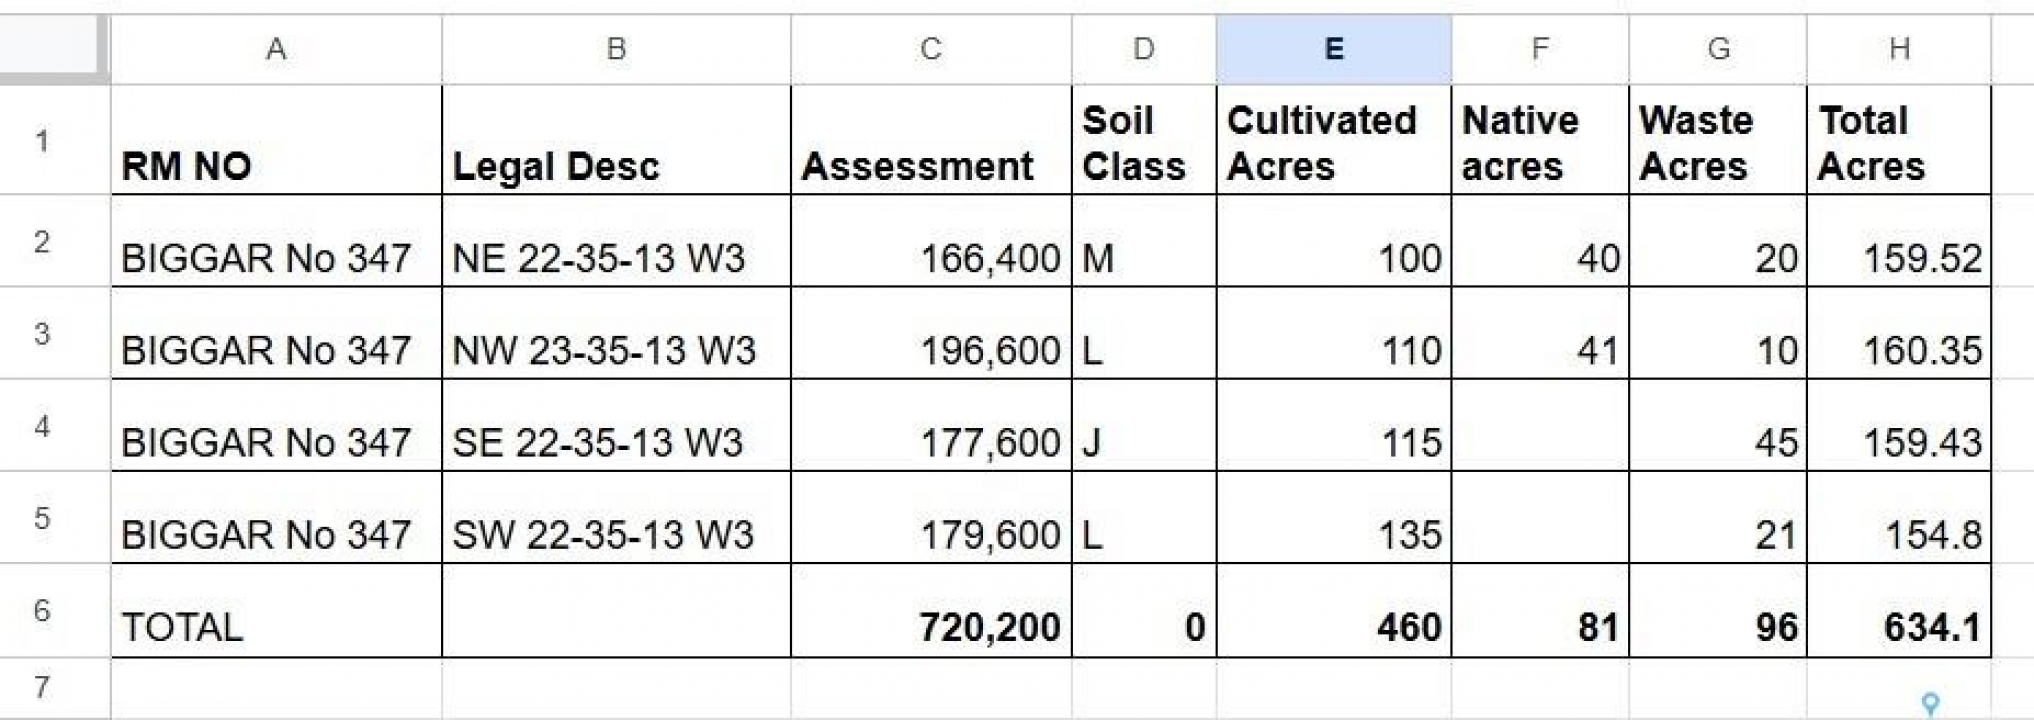Select cultivated acres value 100
Screen dimensions: 2034x720
(1334, 241)
